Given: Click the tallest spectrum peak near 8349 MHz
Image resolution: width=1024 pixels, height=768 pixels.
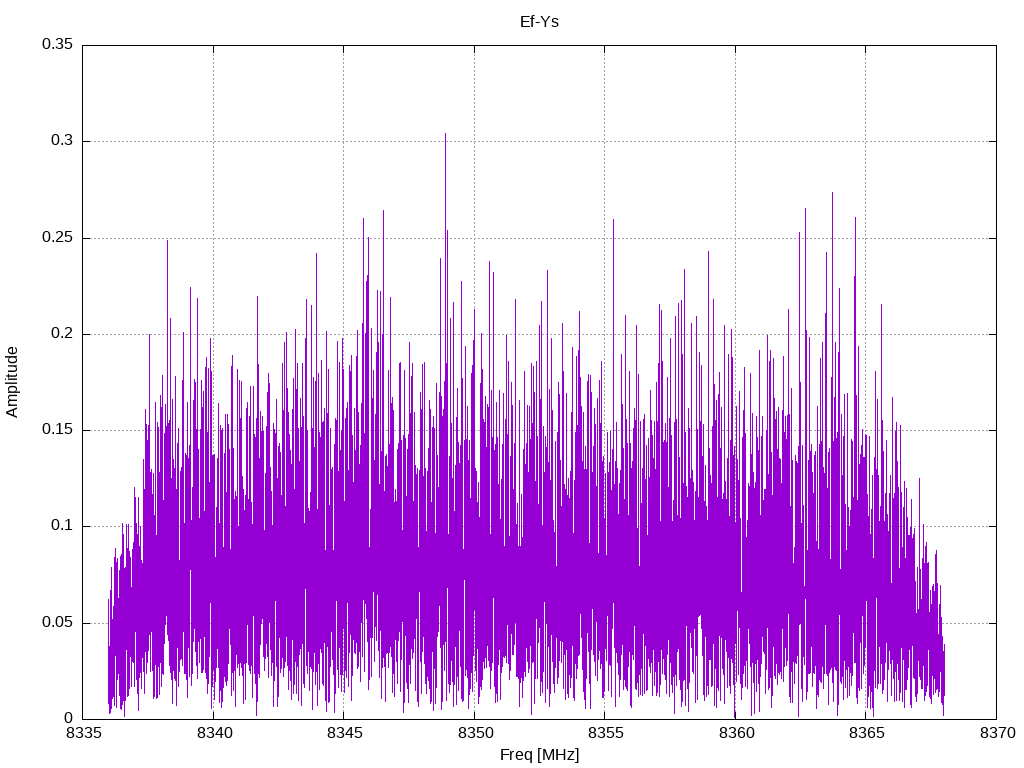Looking at the screenshot, I should click(445, 135).
